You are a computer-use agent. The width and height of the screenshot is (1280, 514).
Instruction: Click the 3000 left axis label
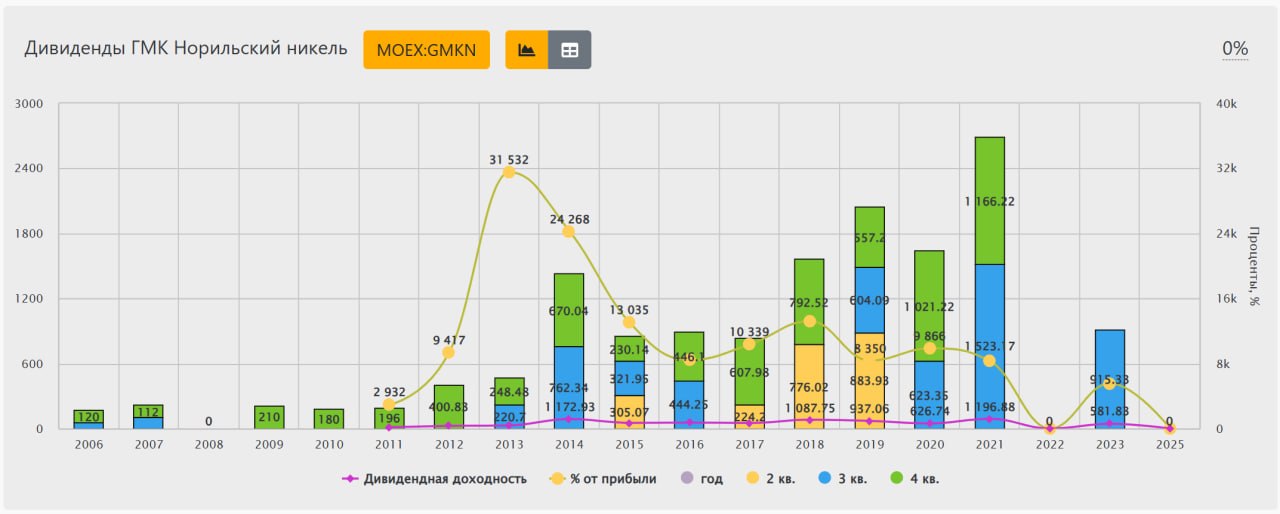pos(31,104)
